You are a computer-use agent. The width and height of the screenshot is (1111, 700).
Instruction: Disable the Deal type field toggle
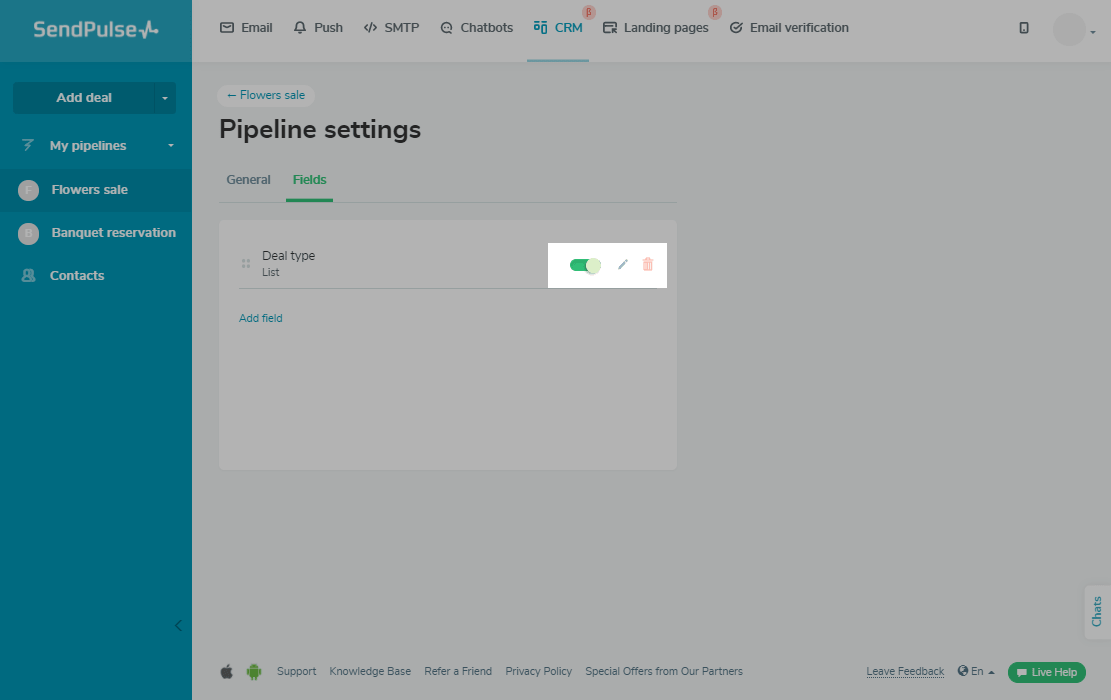tap(585, 265)
